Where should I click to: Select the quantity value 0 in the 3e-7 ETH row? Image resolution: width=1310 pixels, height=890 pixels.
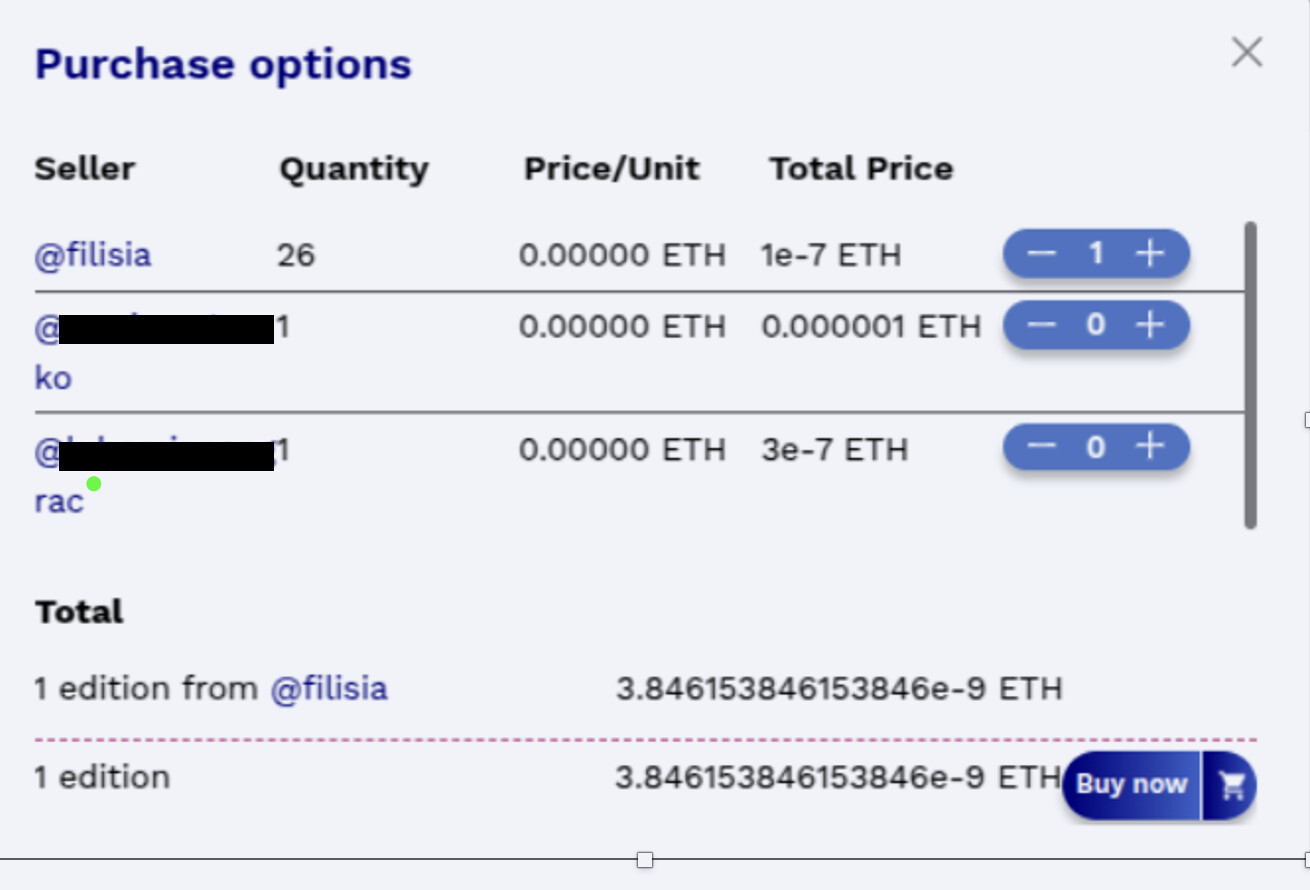click(x=1096, y=446)
